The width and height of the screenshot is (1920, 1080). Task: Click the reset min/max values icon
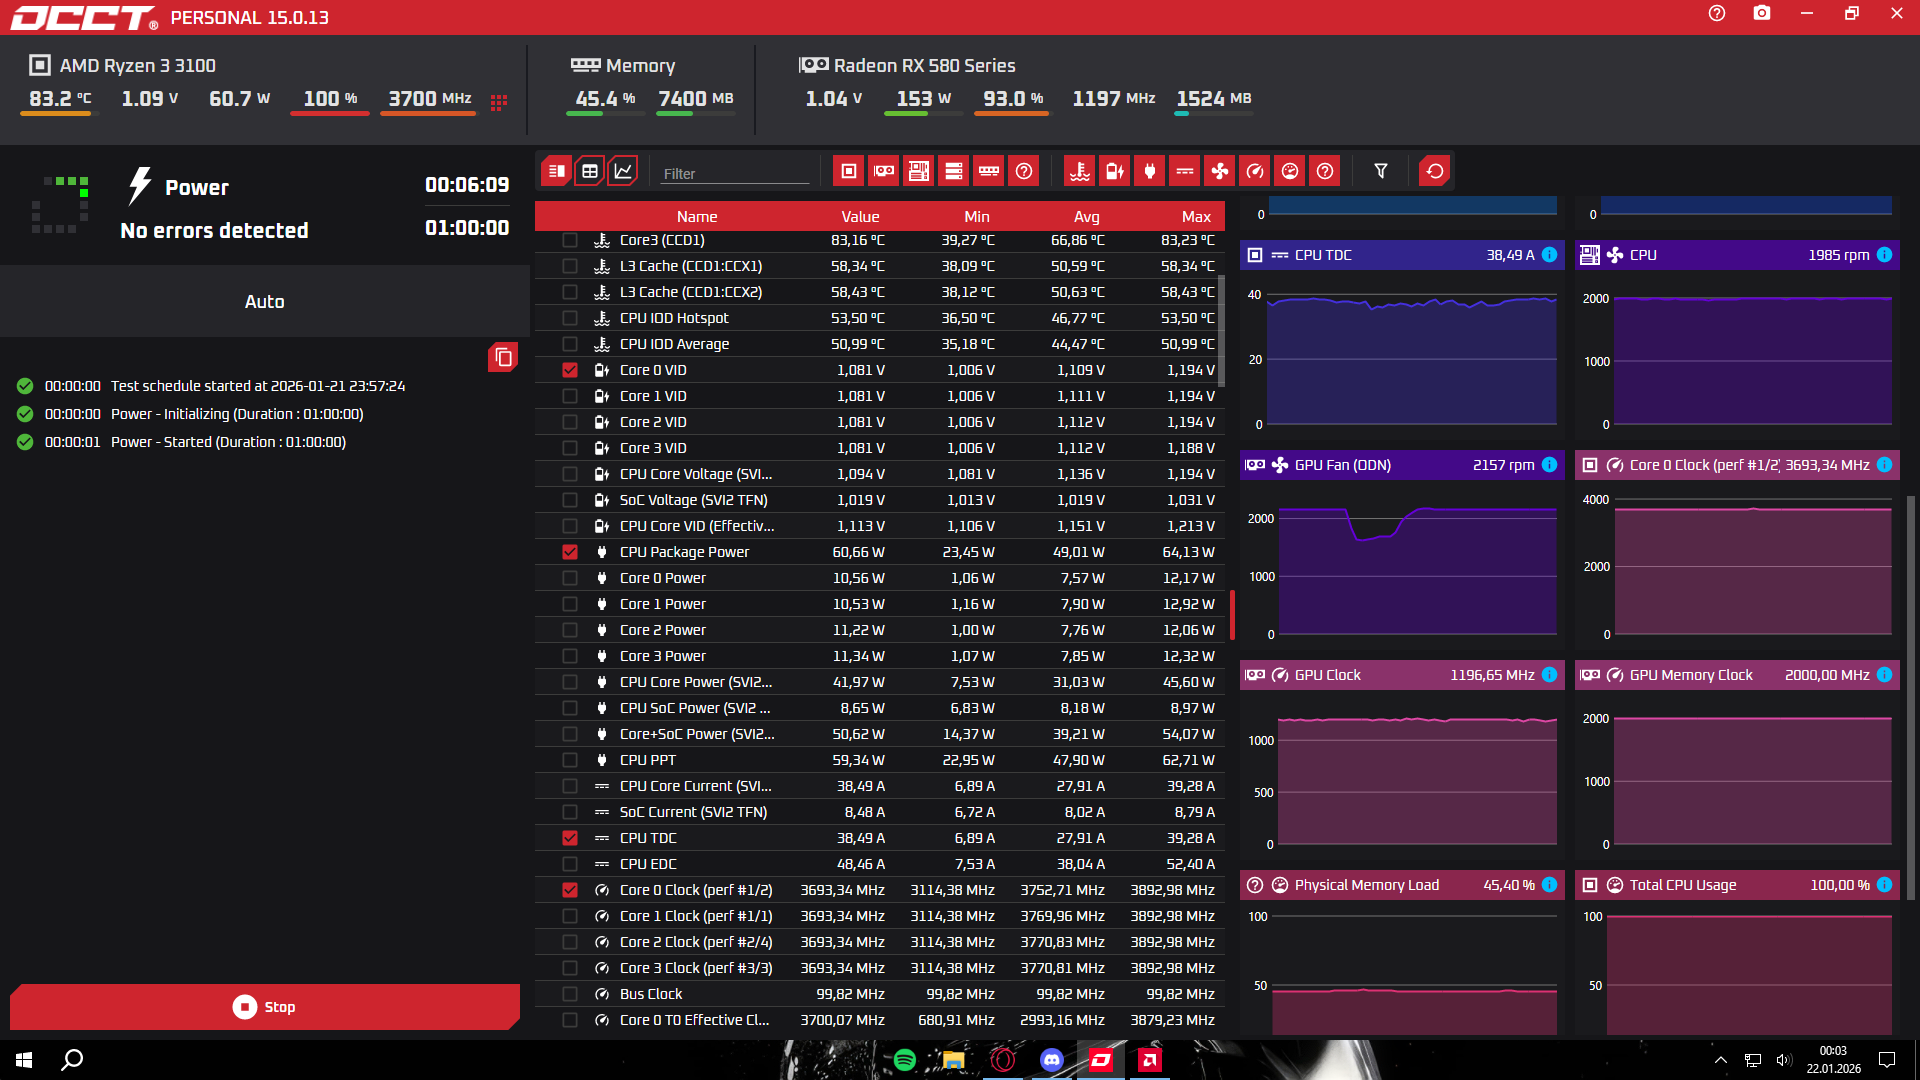click(x=1435, y=171)
